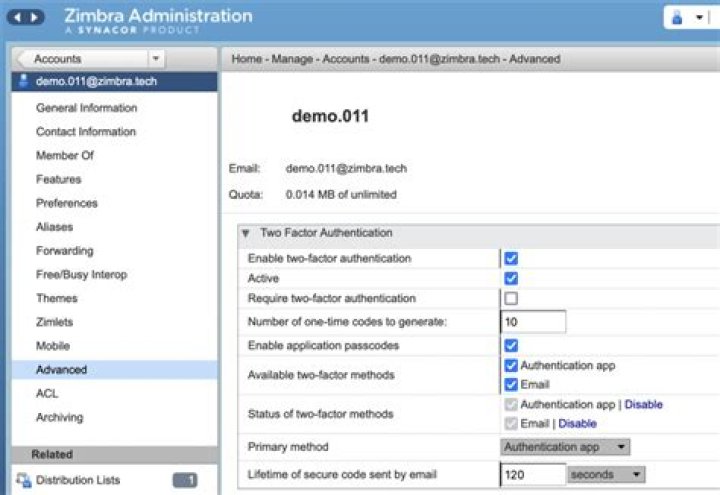Open General Information section
The width and height of the screenshot is (720, 495).
(x=86, y=108)
